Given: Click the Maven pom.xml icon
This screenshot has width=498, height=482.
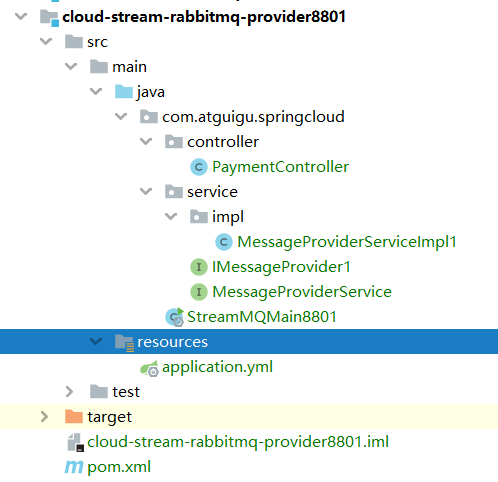Looking at the screenshot, I should pyautogui.click(x=74, y=467).
